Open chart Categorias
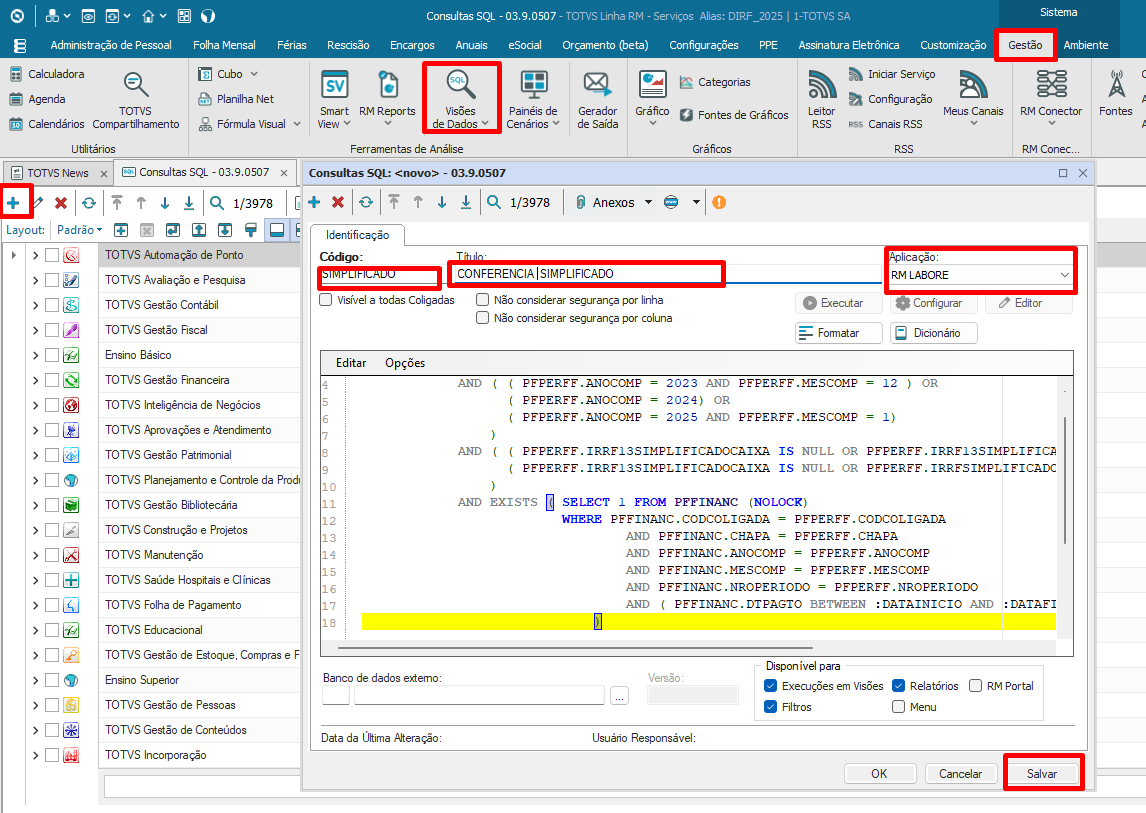This screenshot has width=1146, height=813. 715,82
